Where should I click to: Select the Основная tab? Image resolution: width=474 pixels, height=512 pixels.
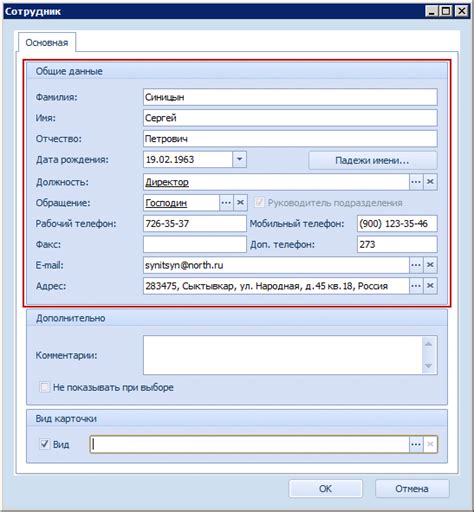(47, 43)
